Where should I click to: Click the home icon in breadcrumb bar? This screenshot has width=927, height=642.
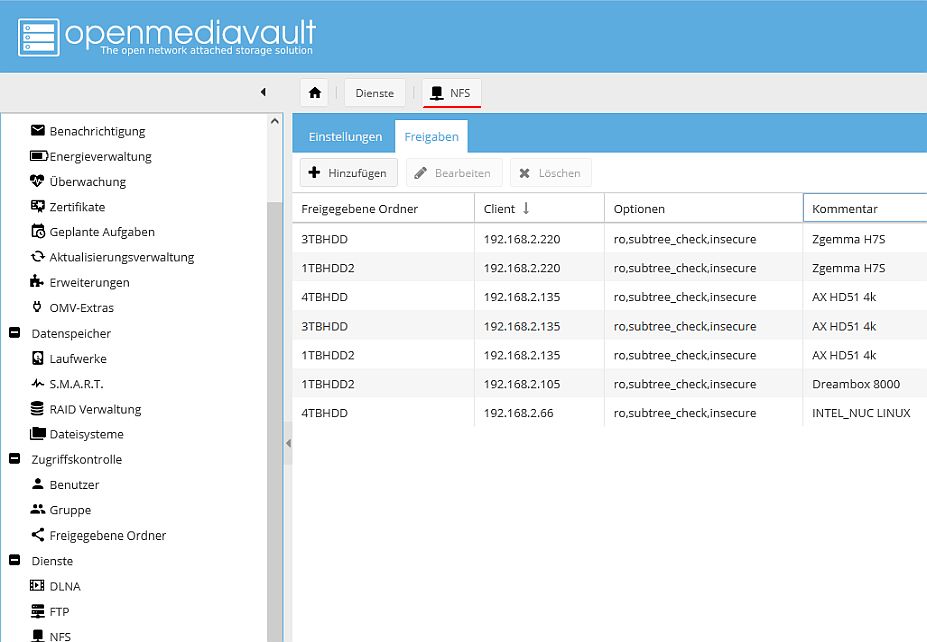pyautogui.click(x=315, y=93)
